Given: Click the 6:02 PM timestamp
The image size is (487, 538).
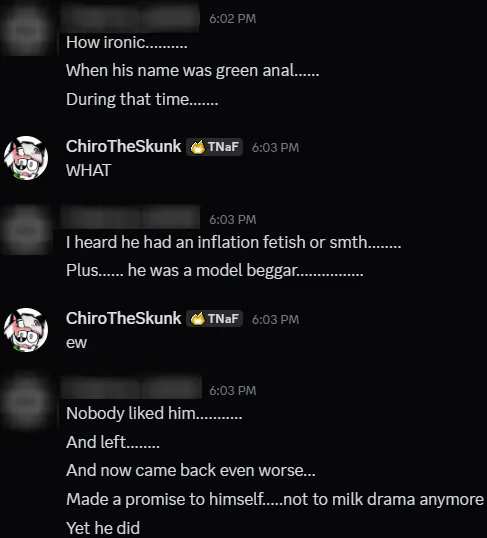Looking at the screenshot, I should click(233, 19).
